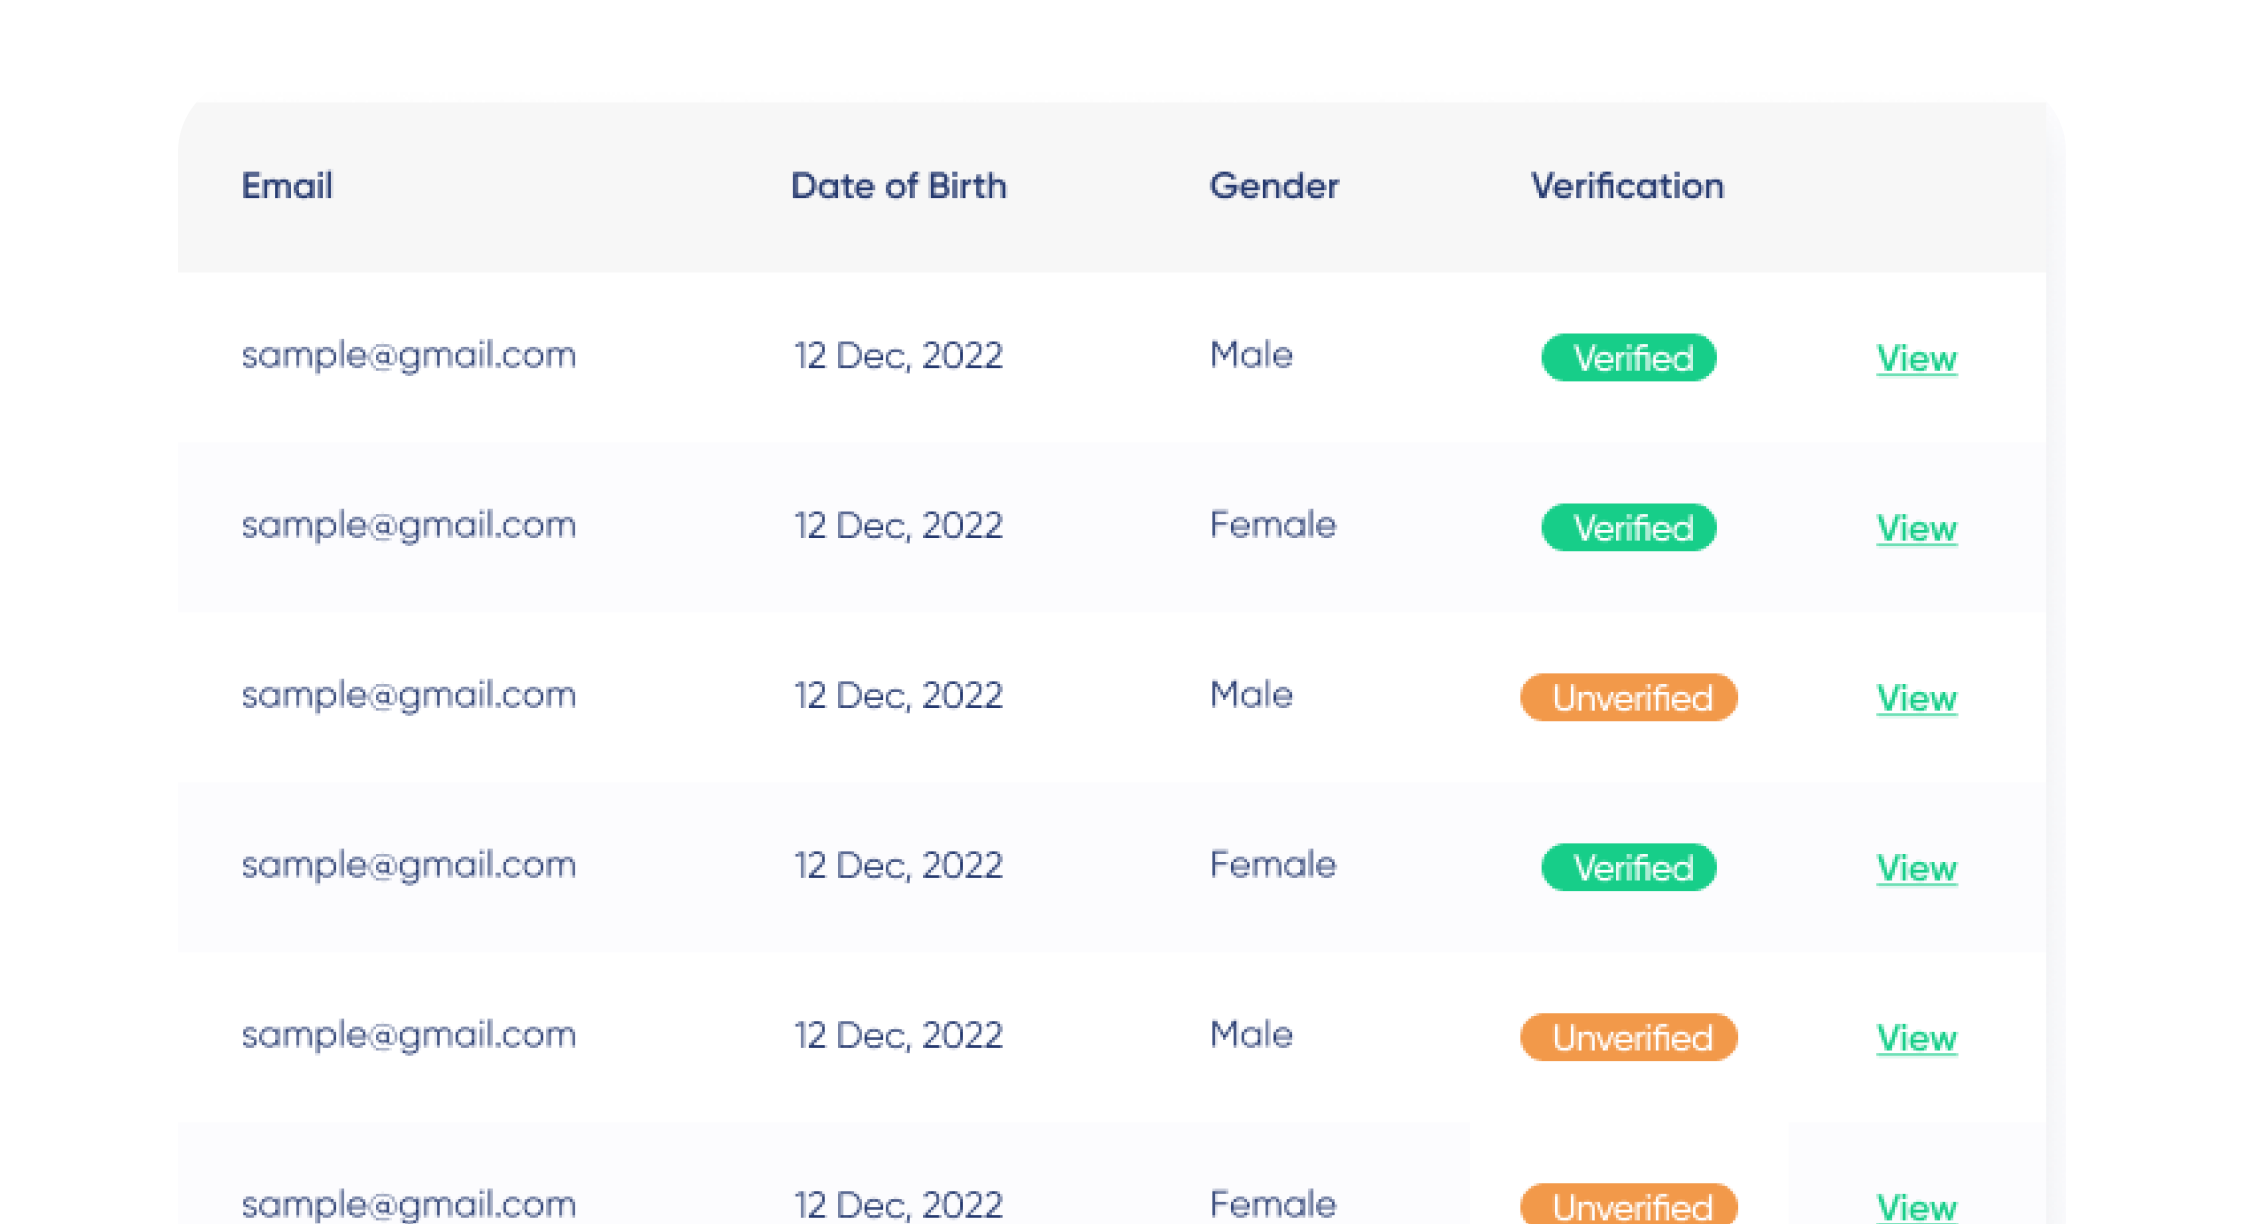Click Verified badge in second row
The height and width of the screenshot is (1224, 2241).
(x=1628, y=528)
